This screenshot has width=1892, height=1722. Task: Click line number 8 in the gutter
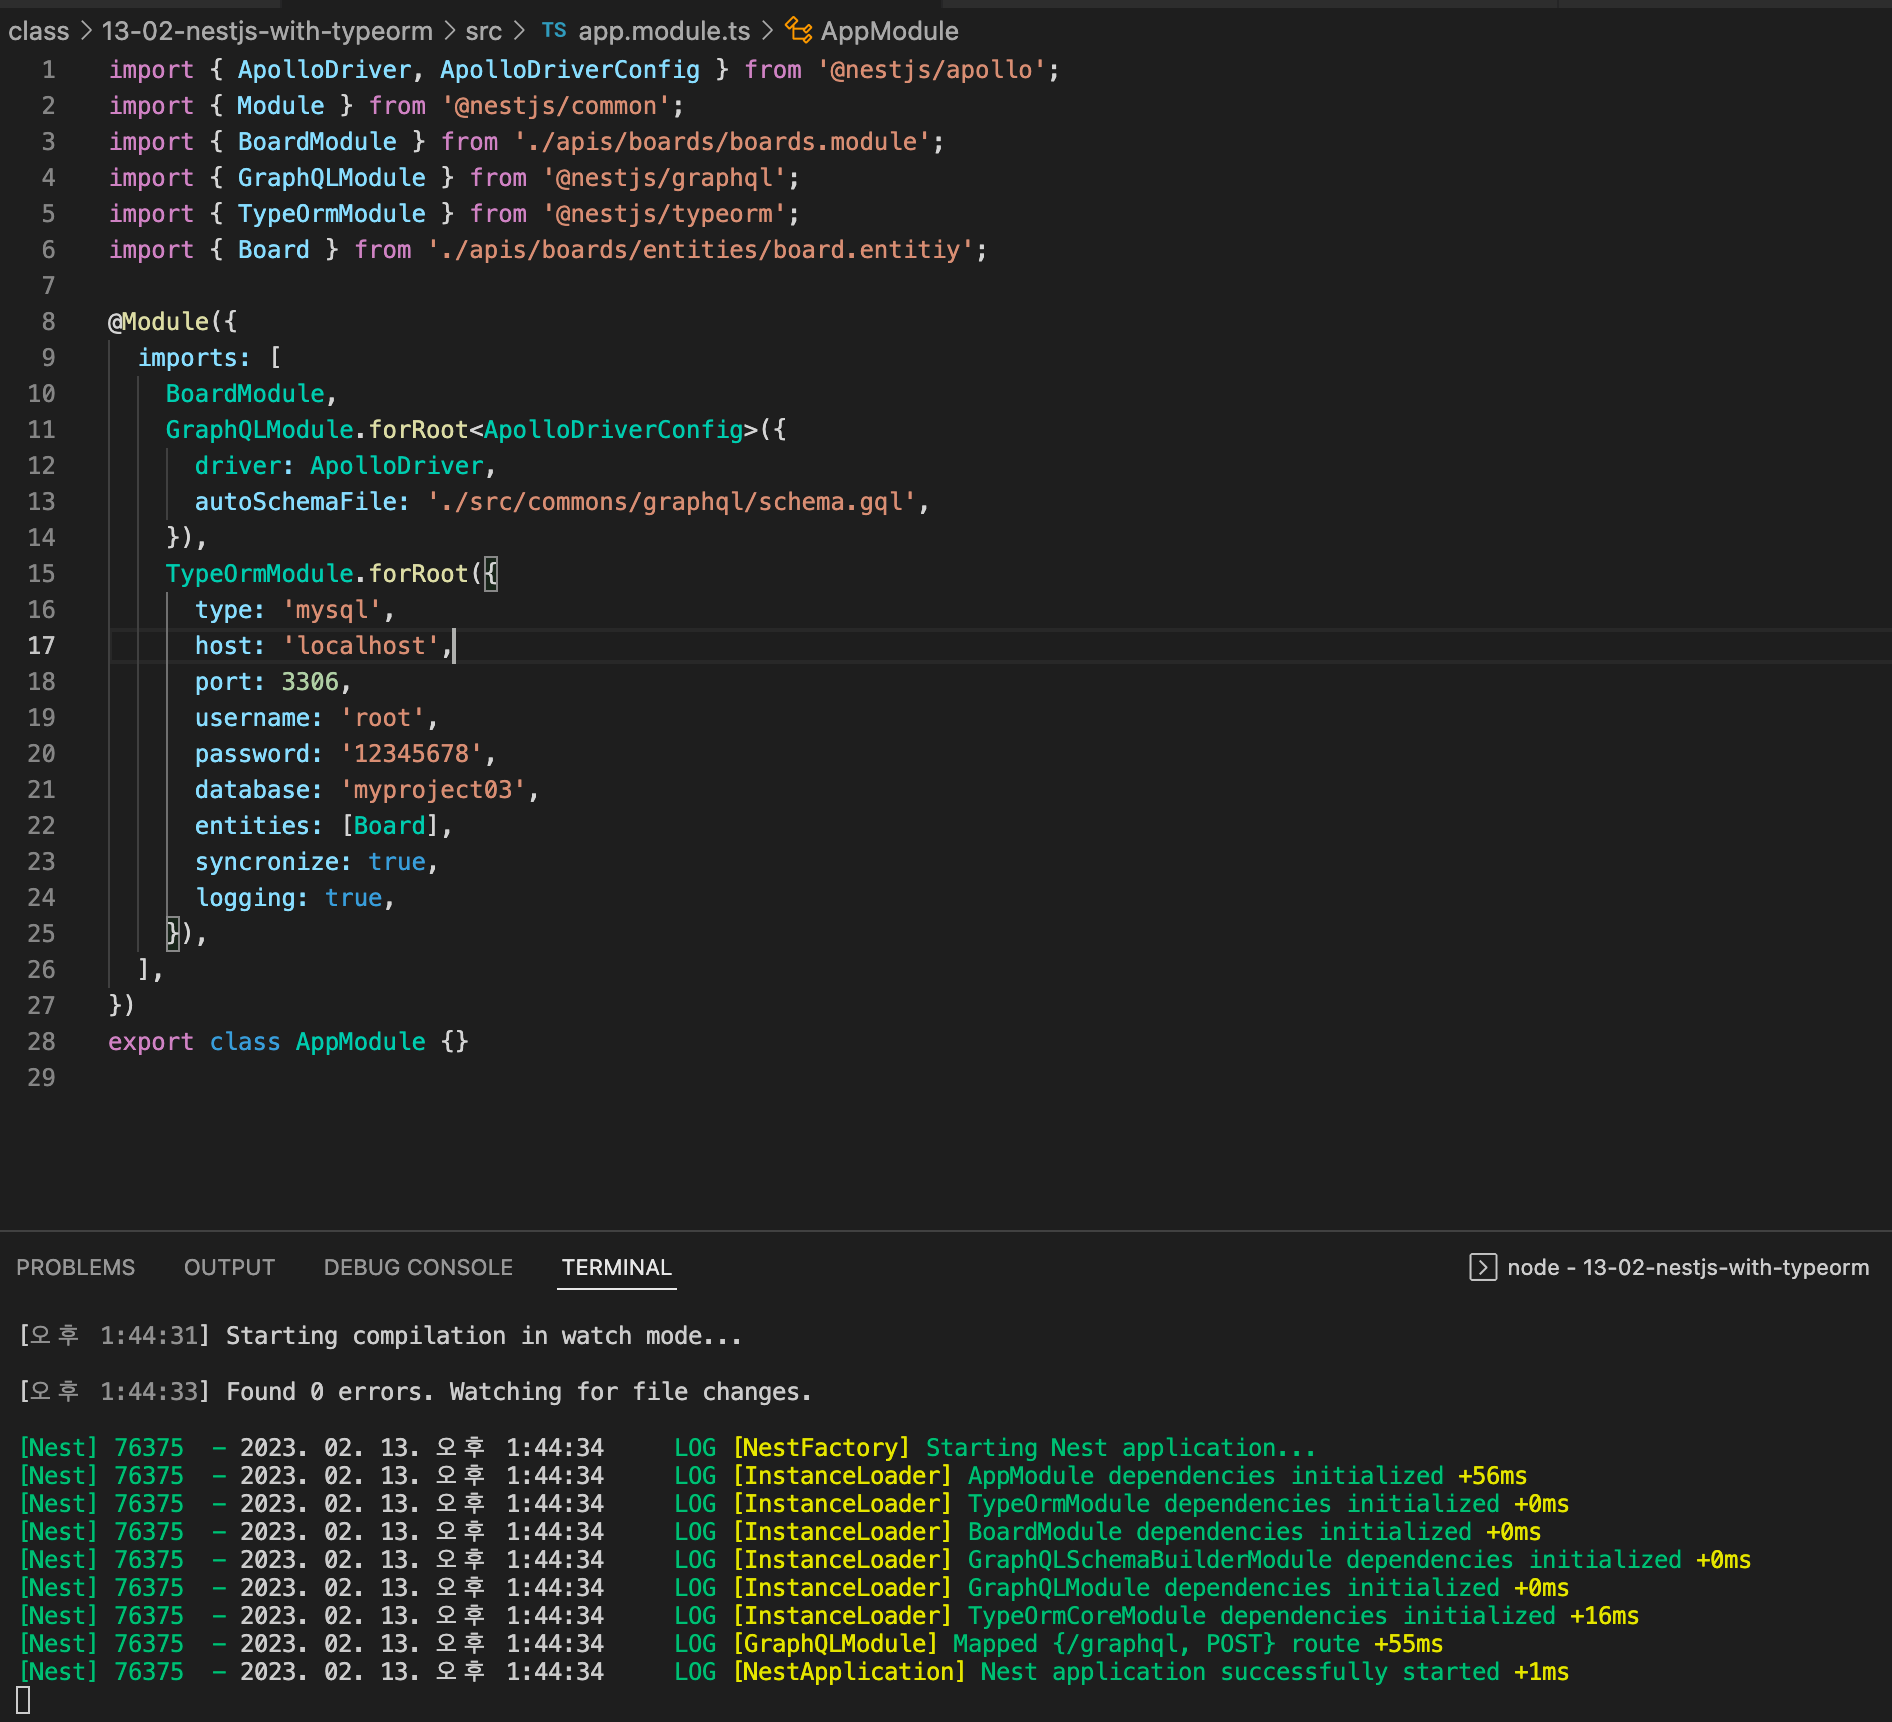tap(48, 321)
